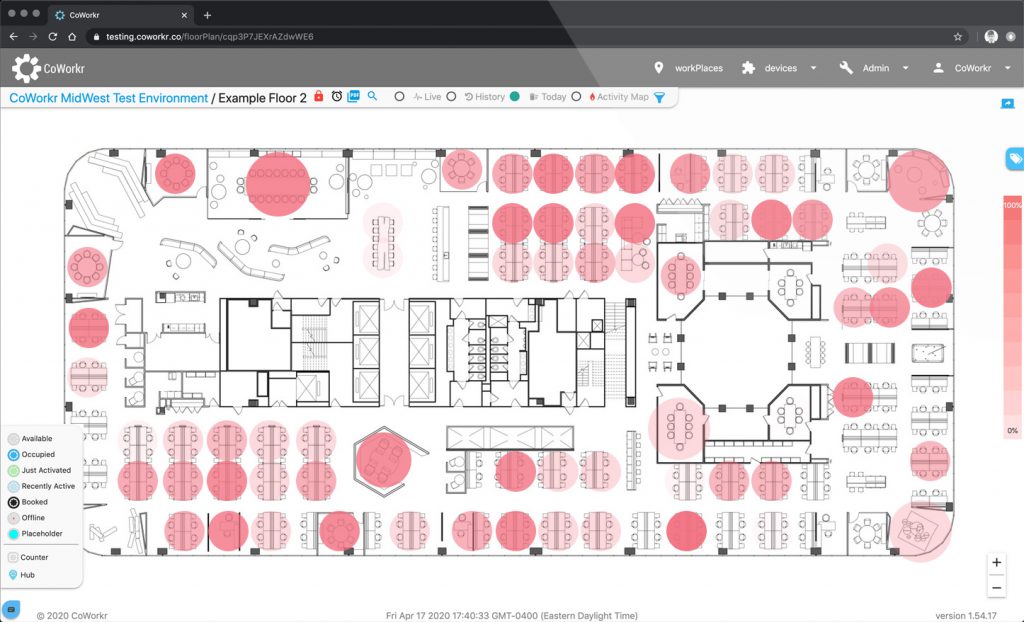Go back with the browser back arrow
The width and height of the screenshot is (1024, 622).
(x=14, y=37)
